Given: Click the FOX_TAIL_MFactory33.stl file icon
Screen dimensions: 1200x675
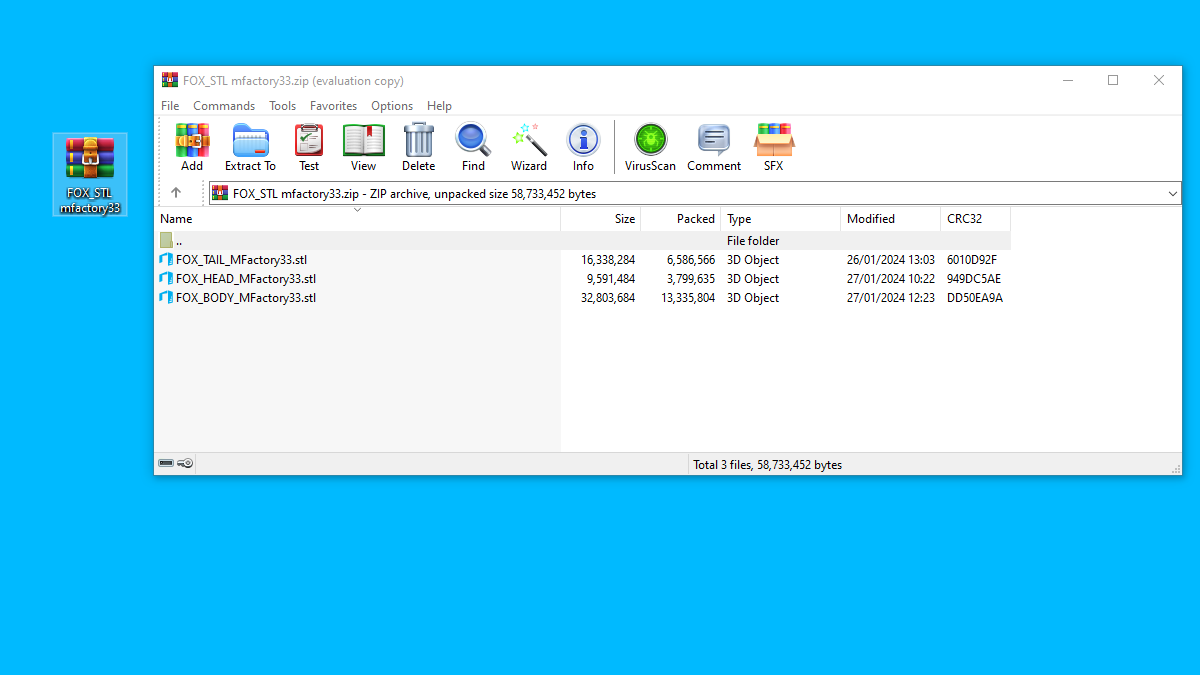Looking at the screenshot, I should (x=166, y=260).
